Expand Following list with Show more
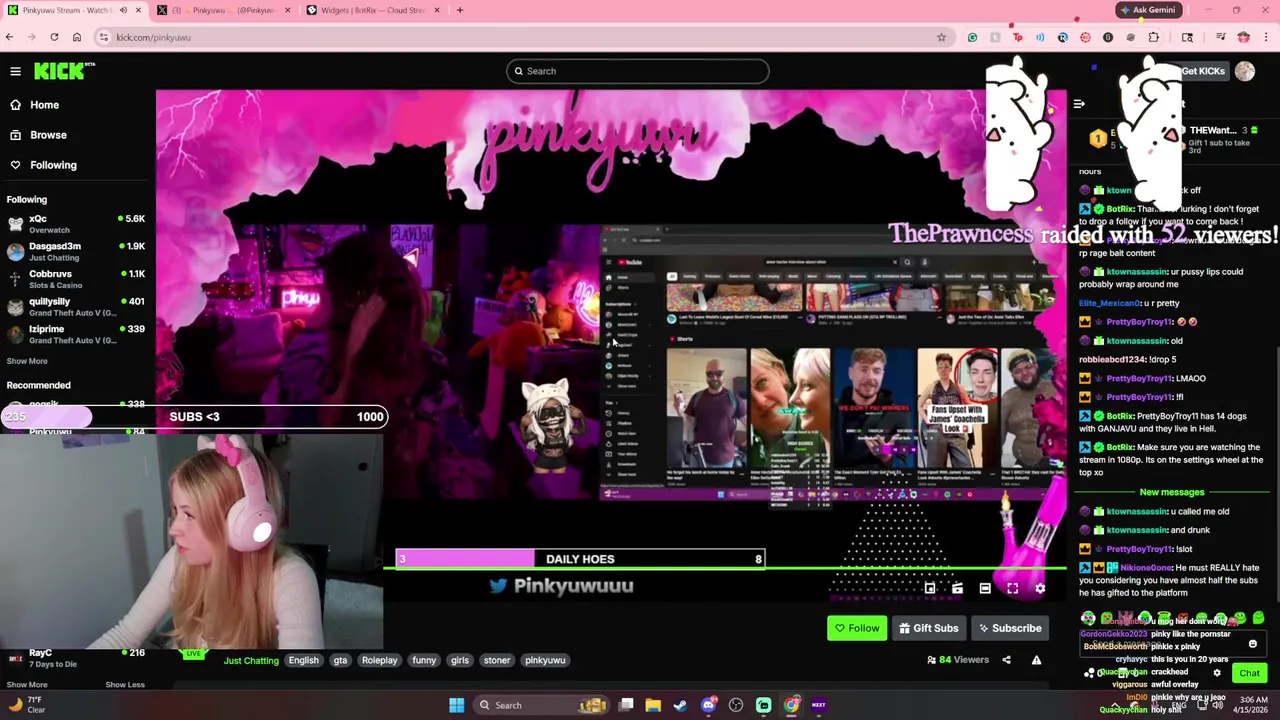The image size is (1280, 720). point(27,361)
